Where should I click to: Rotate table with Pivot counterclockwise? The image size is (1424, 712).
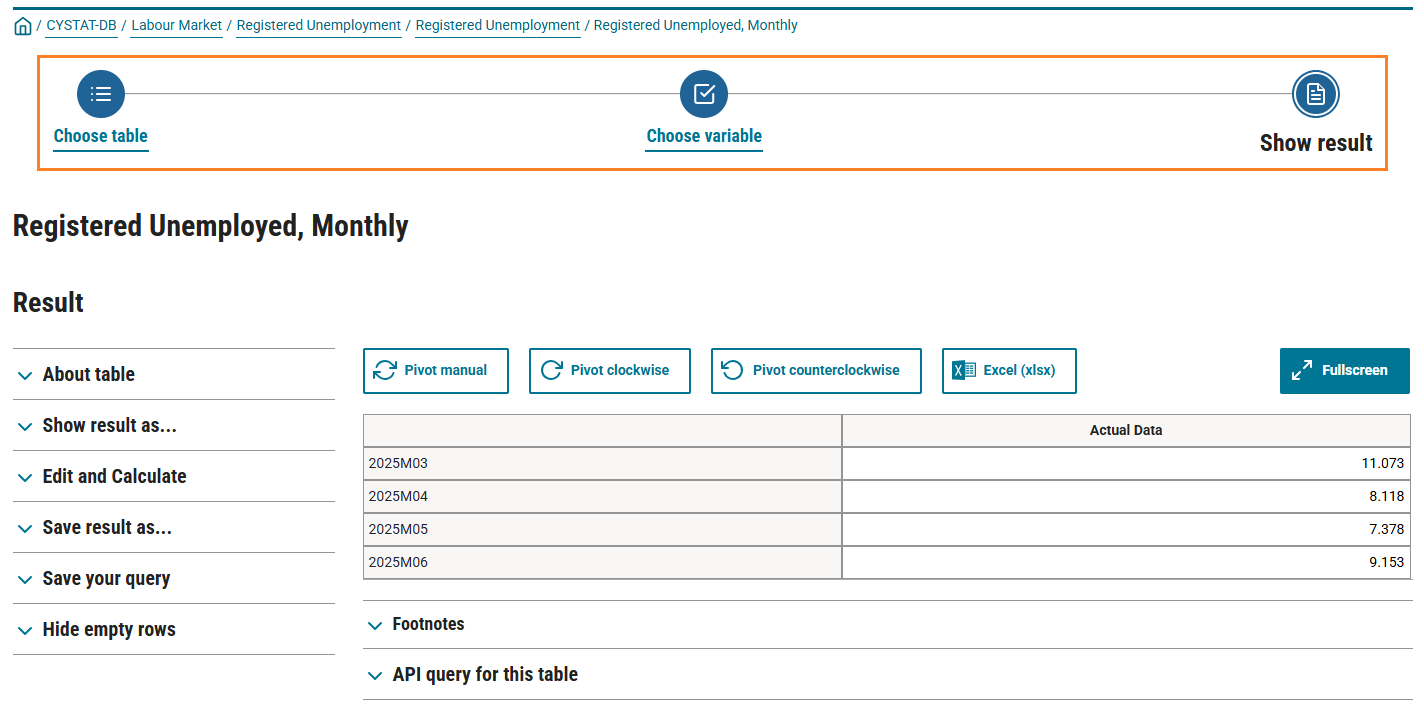click(x=816, y=370)
